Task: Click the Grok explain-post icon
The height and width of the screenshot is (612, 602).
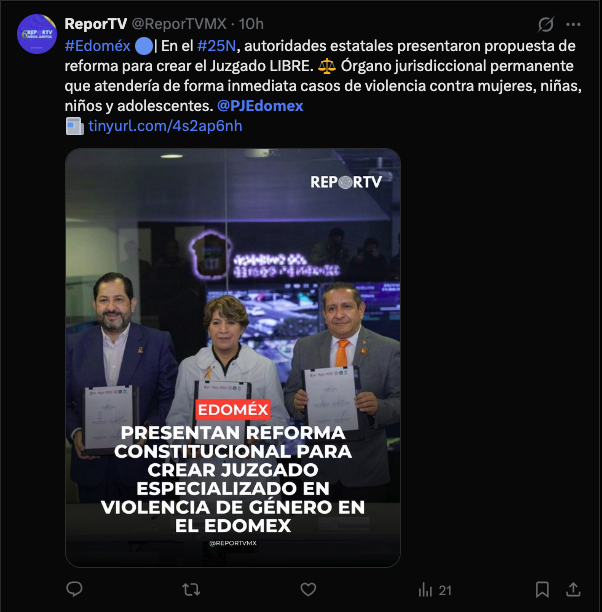Action: click(545, 24)
